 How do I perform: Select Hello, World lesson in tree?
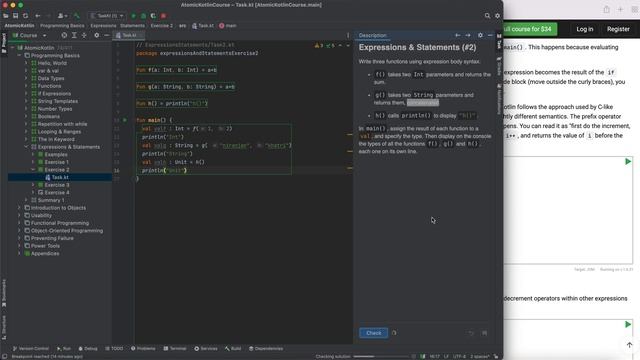pyautogui.click(x=52, y=63)
